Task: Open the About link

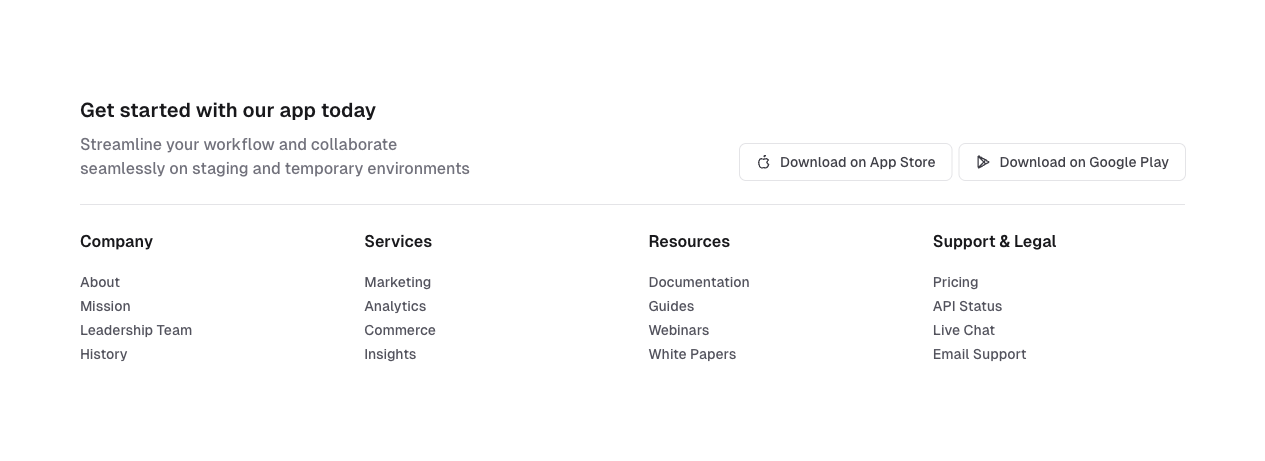Action: [100, 282]
